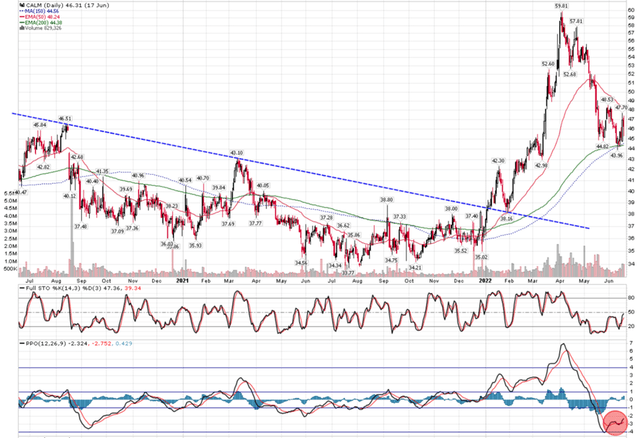The image size is (640, 438).
Task: Click the 40.47 price label
Action: pos(19,192)
